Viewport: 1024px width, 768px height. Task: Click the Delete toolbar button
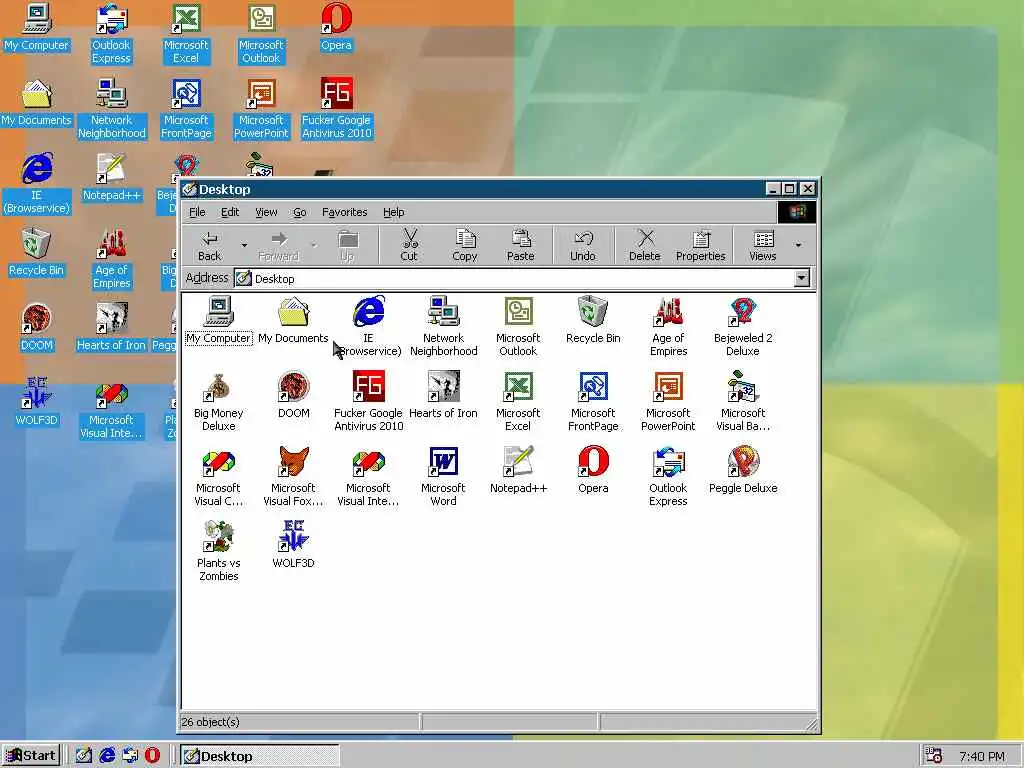(x=645, y=246)
